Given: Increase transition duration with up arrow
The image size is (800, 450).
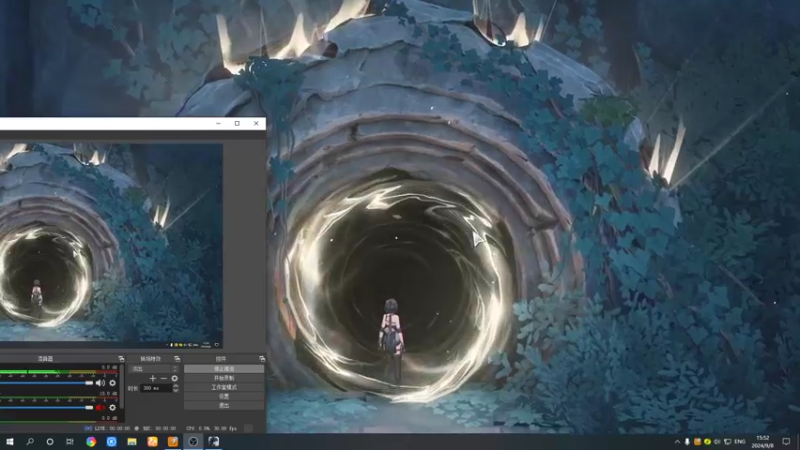Looking at the screenshot, I should [x=176, y=386].
